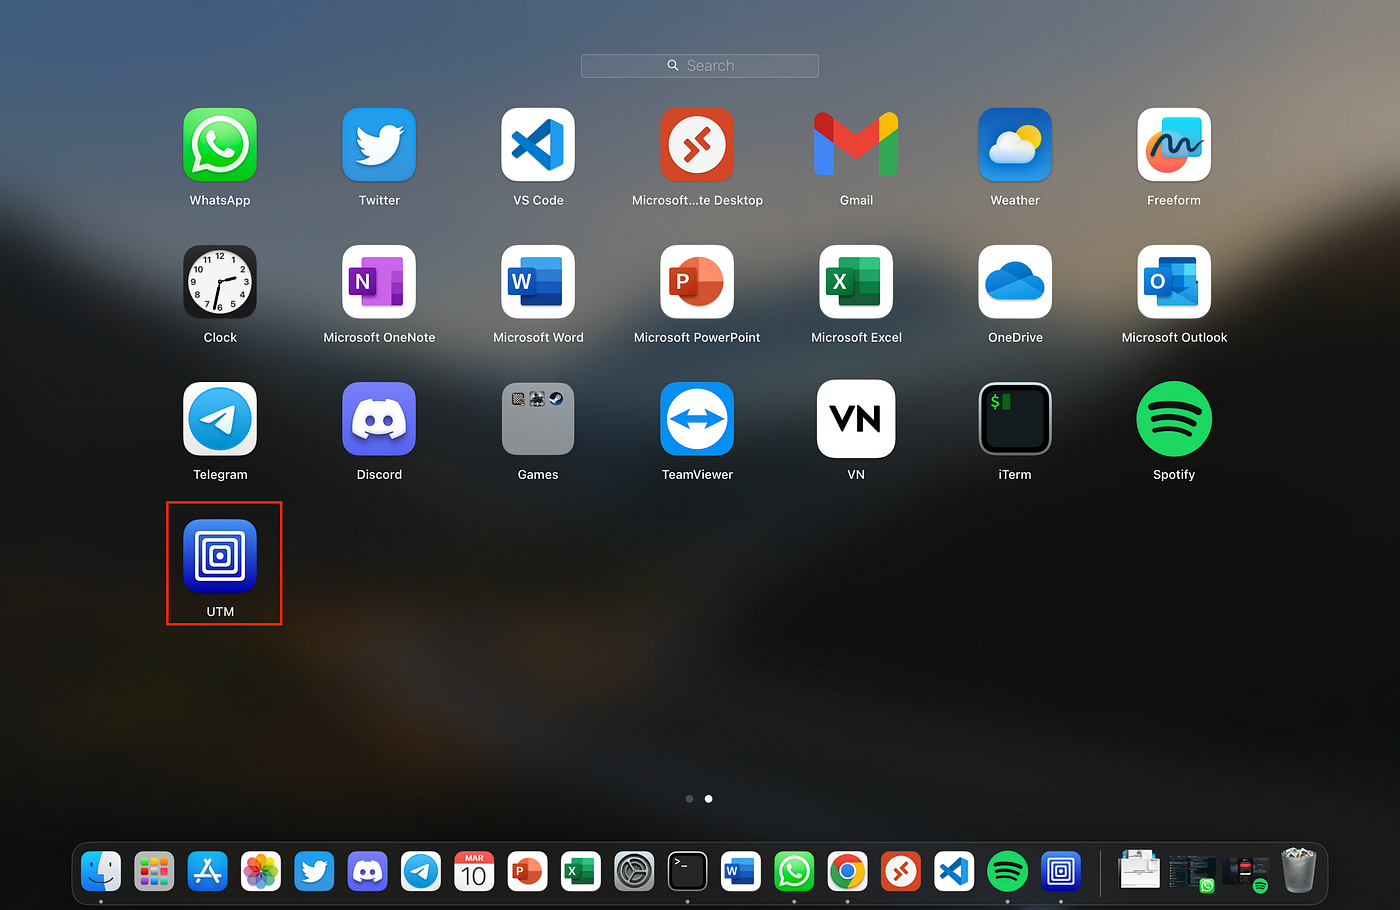Launch TeamViewer
This screenshot has width=1400, height=910.
pos(697,419)
